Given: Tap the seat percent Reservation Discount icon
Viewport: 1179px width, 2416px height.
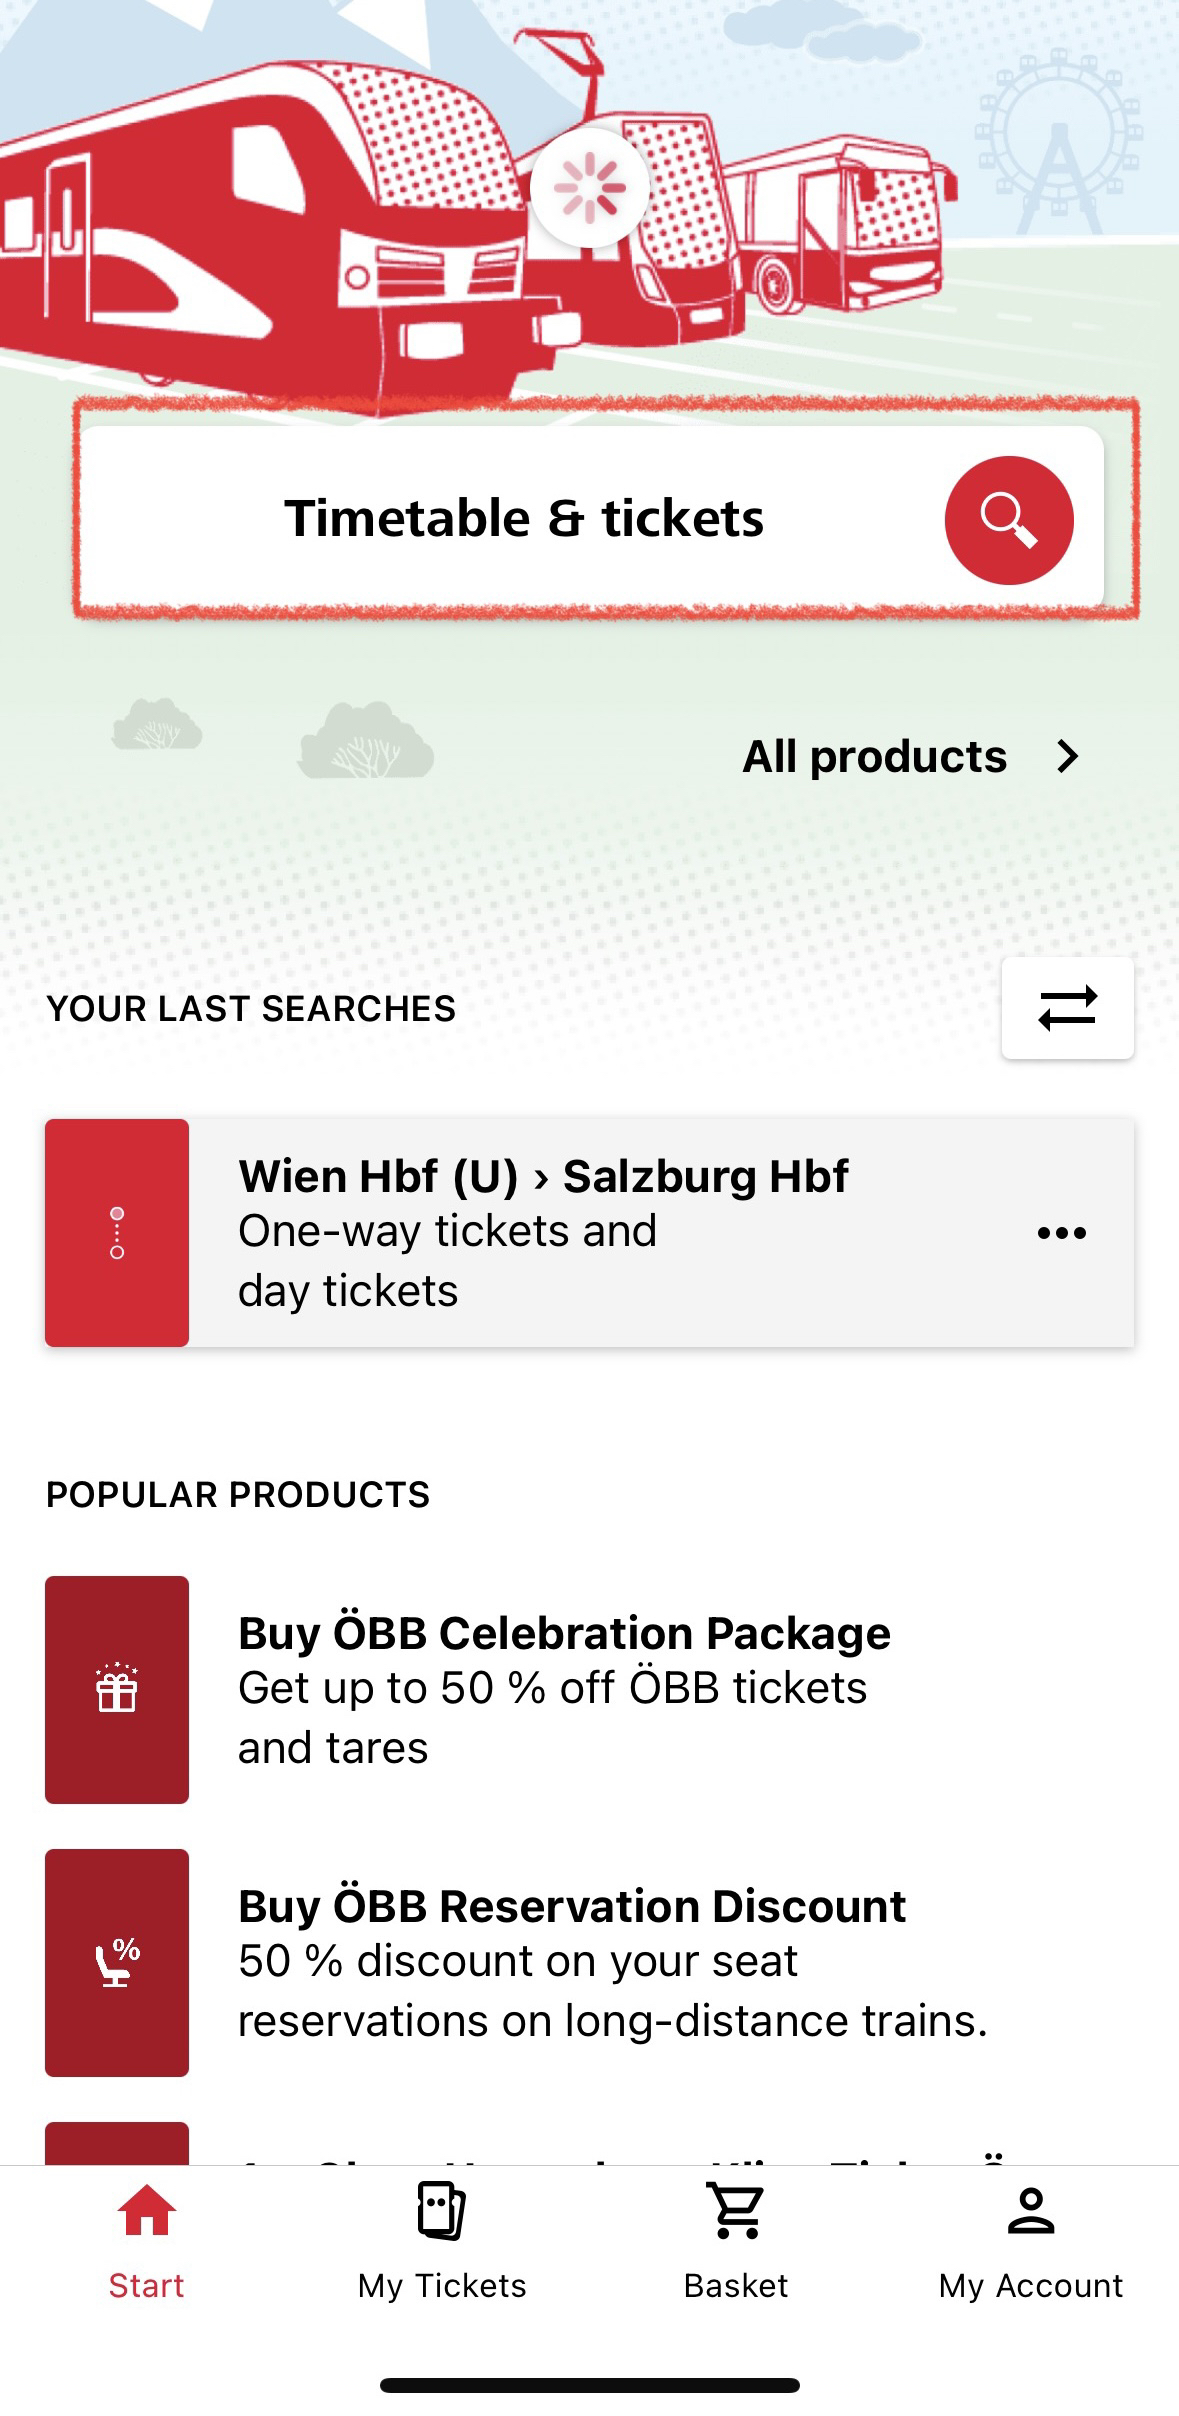Looking at the screenshot, I should coord(117,1963).
